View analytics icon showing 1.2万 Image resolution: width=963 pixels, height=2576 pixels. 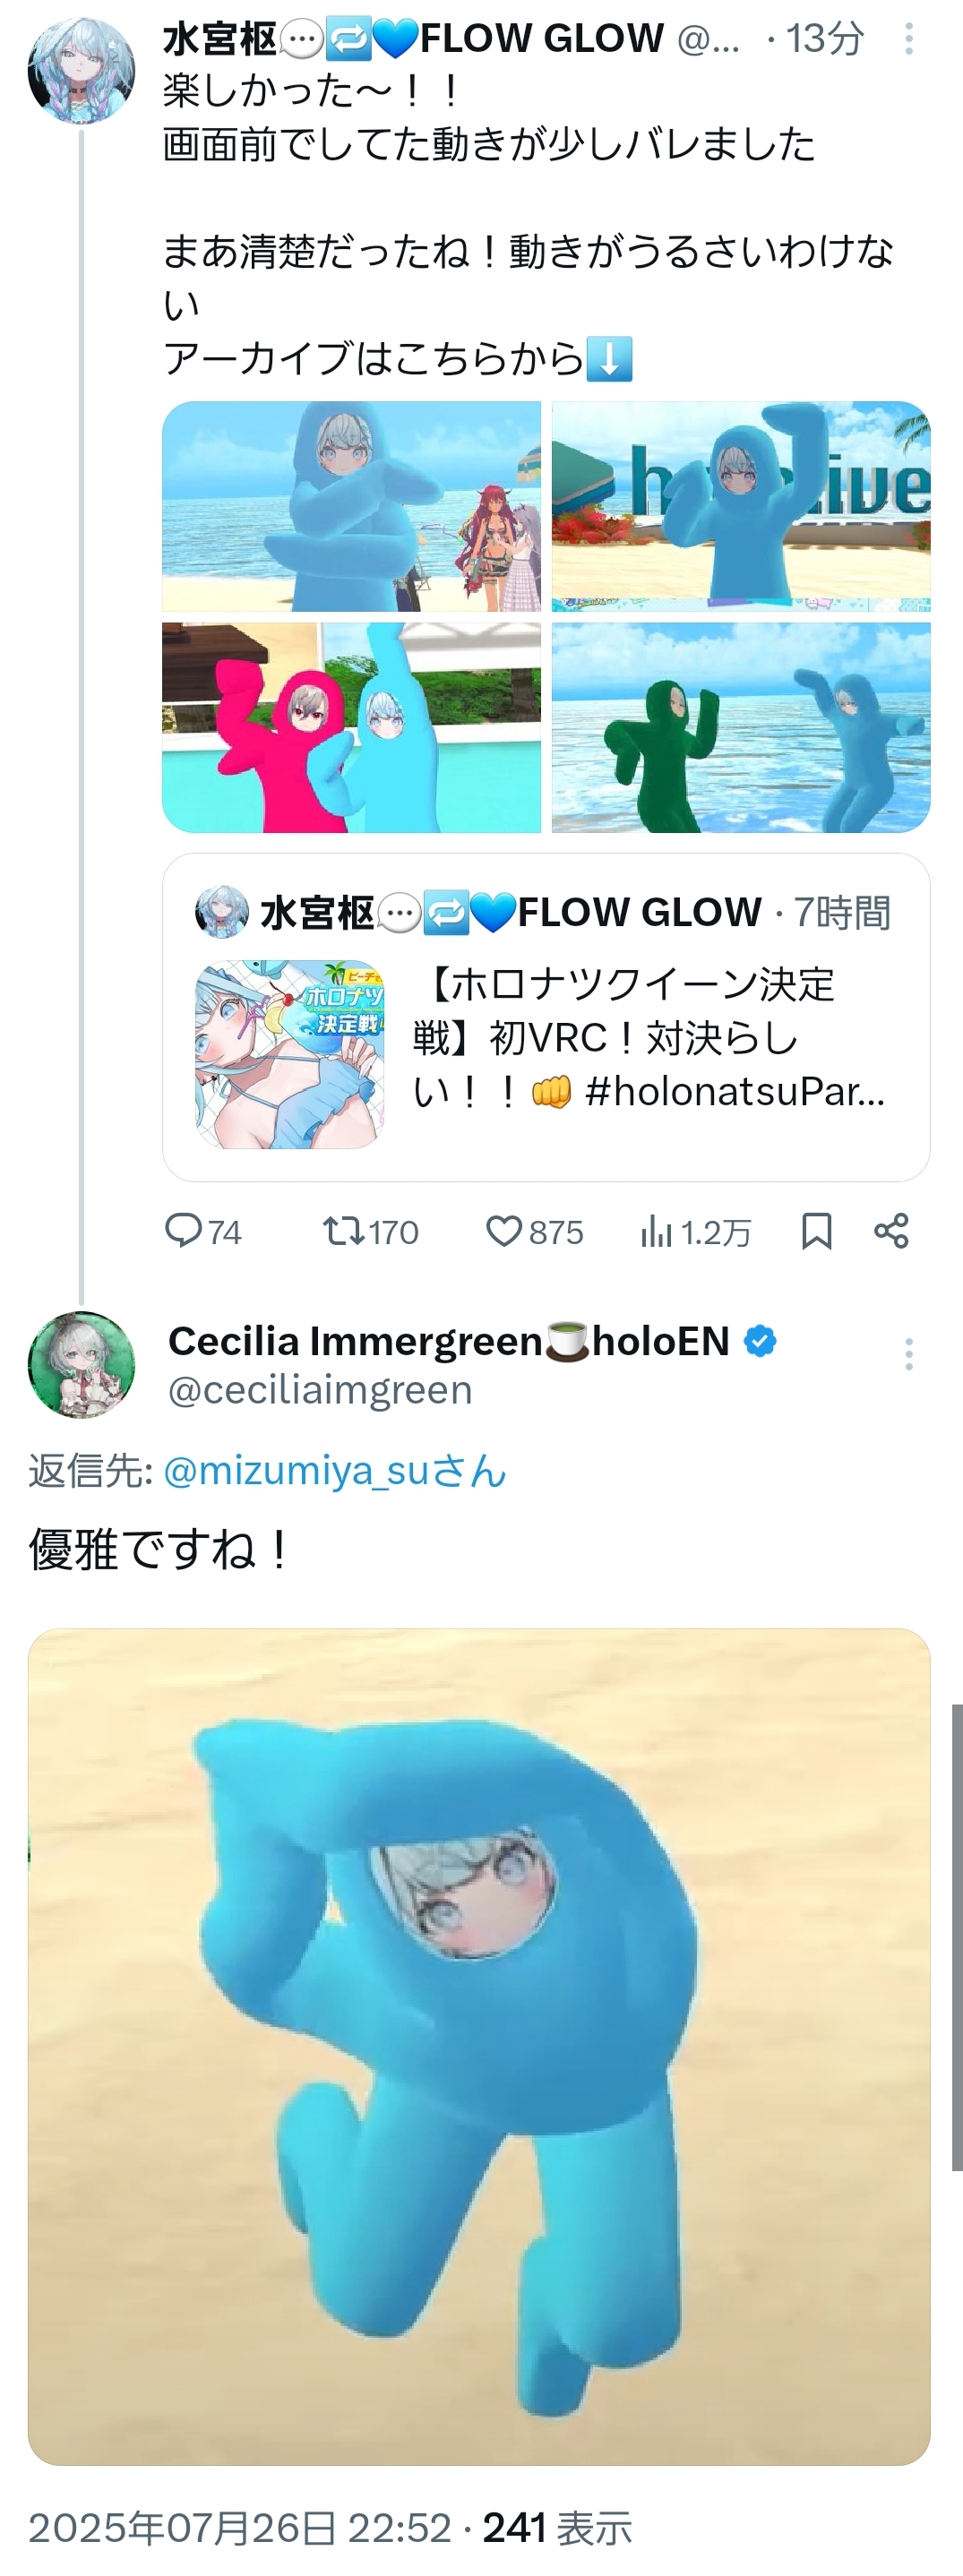[696, 1232]
